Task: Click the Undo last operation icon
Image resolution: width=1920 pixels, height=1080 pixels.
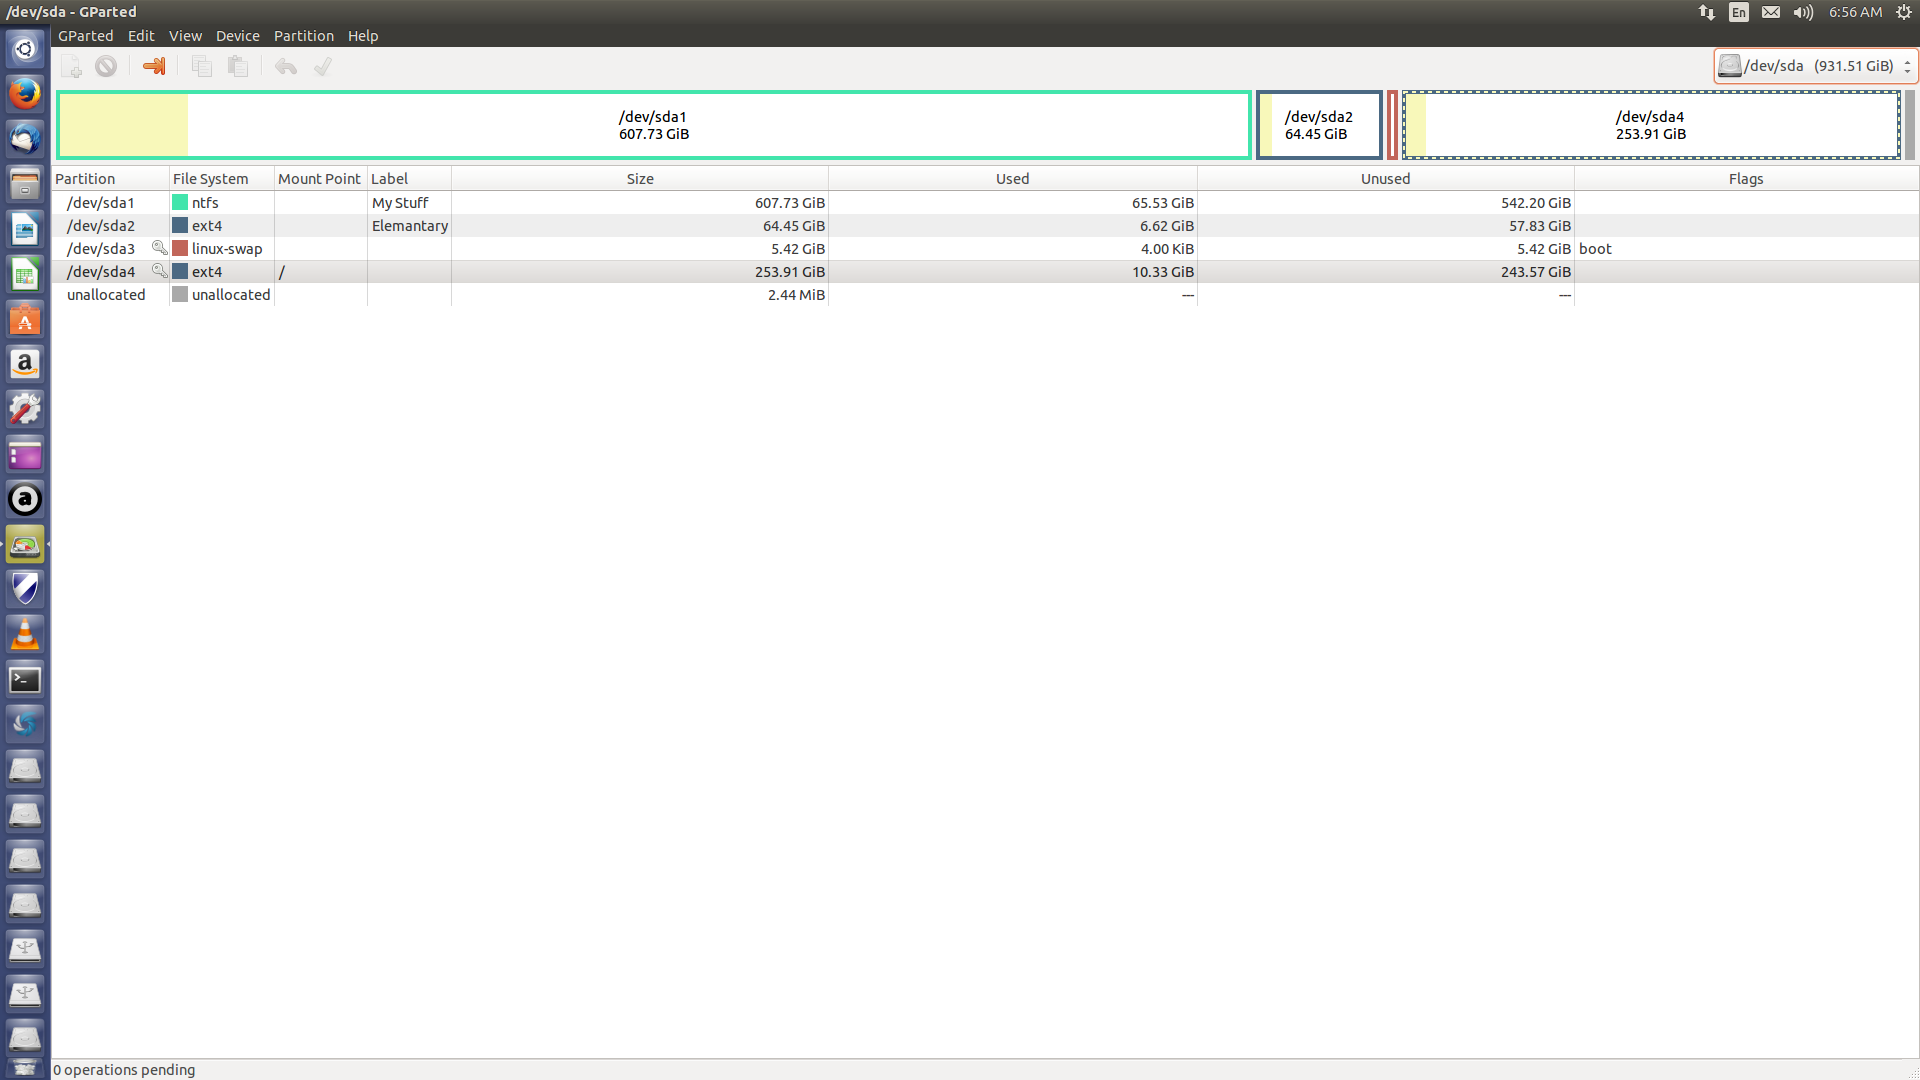Action: [286, 67]
